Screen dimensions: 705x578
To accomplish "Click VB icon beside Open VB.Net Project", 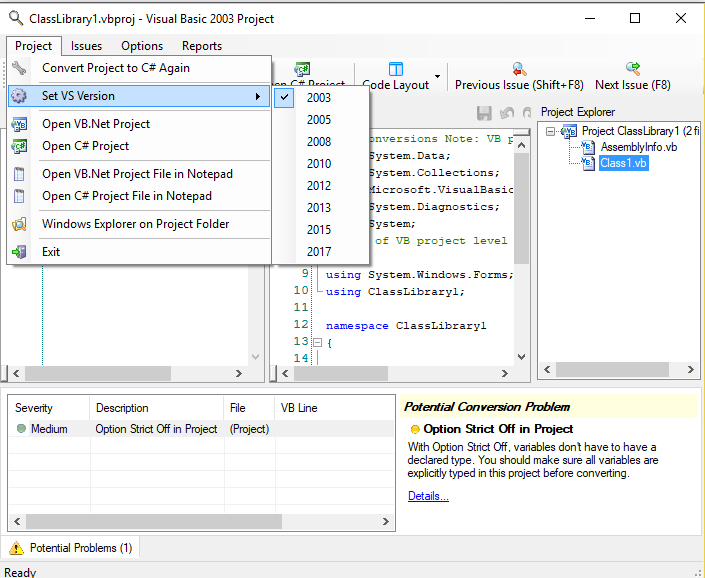I will point(19,124).
